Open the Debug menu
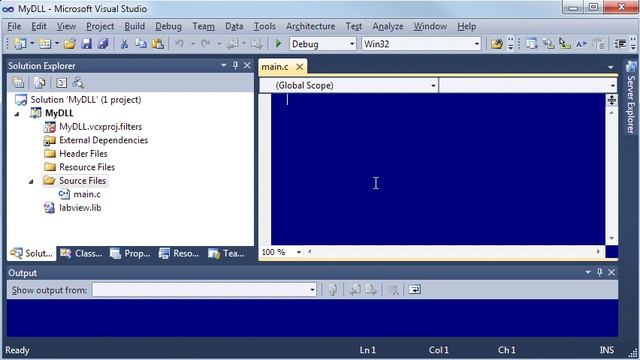The width and height of the screenshot is (640, 360). coord(168,26)
